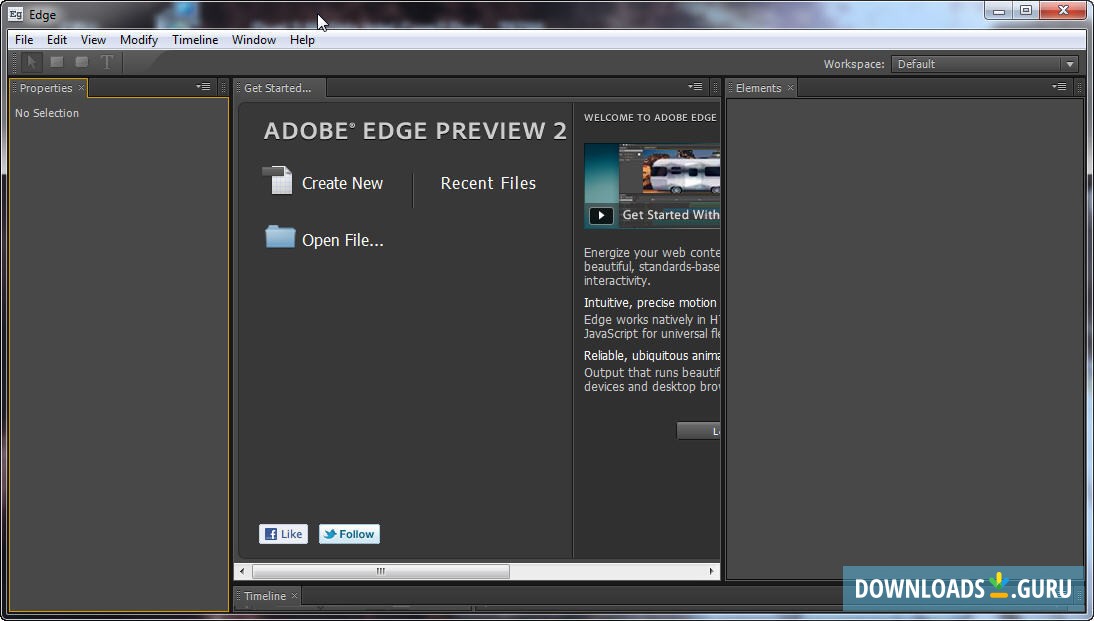The image size is (1094, 621).
Task: Select the Selection arrow tool
Action: tap(31, 62)
